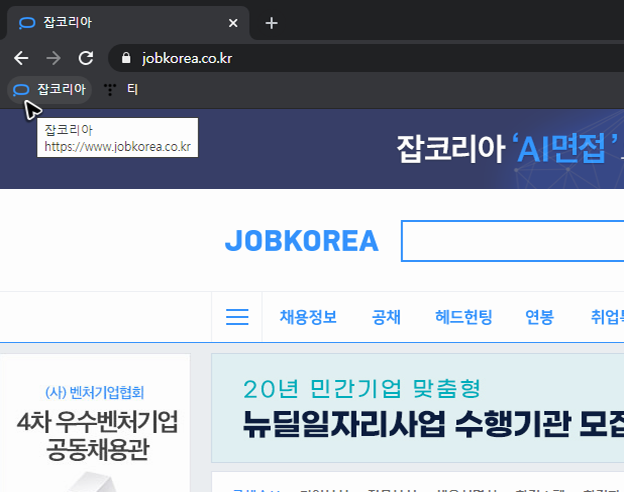Screen dimensions: 624x492
Task: Click the JOBKOREA logo
Action: tap(302, 241)
